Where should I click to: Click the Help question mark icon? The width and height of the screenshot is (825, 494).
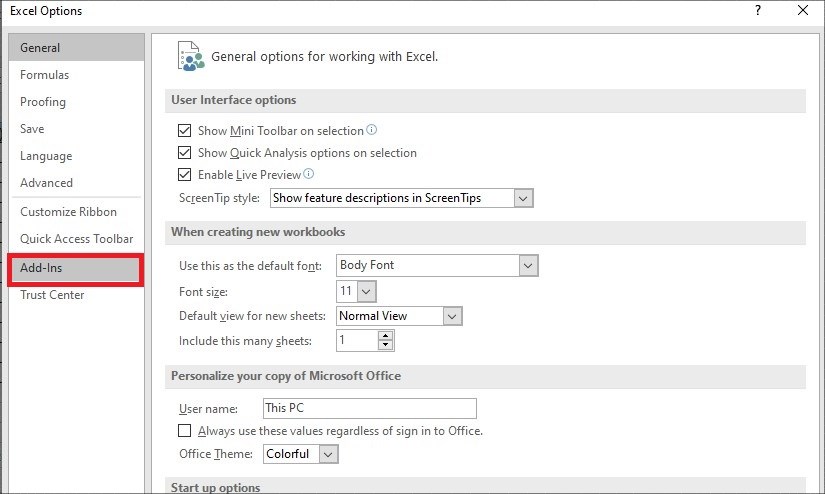pyautogui.click(x=758, y=11)
